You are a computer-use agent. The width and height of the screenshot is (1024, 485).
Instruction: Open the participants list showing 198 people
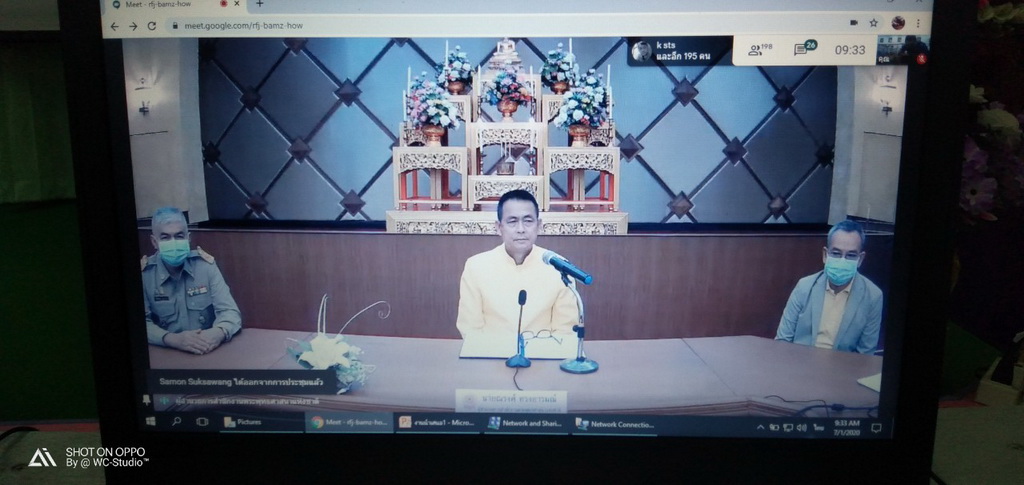[x=760, y=49]
